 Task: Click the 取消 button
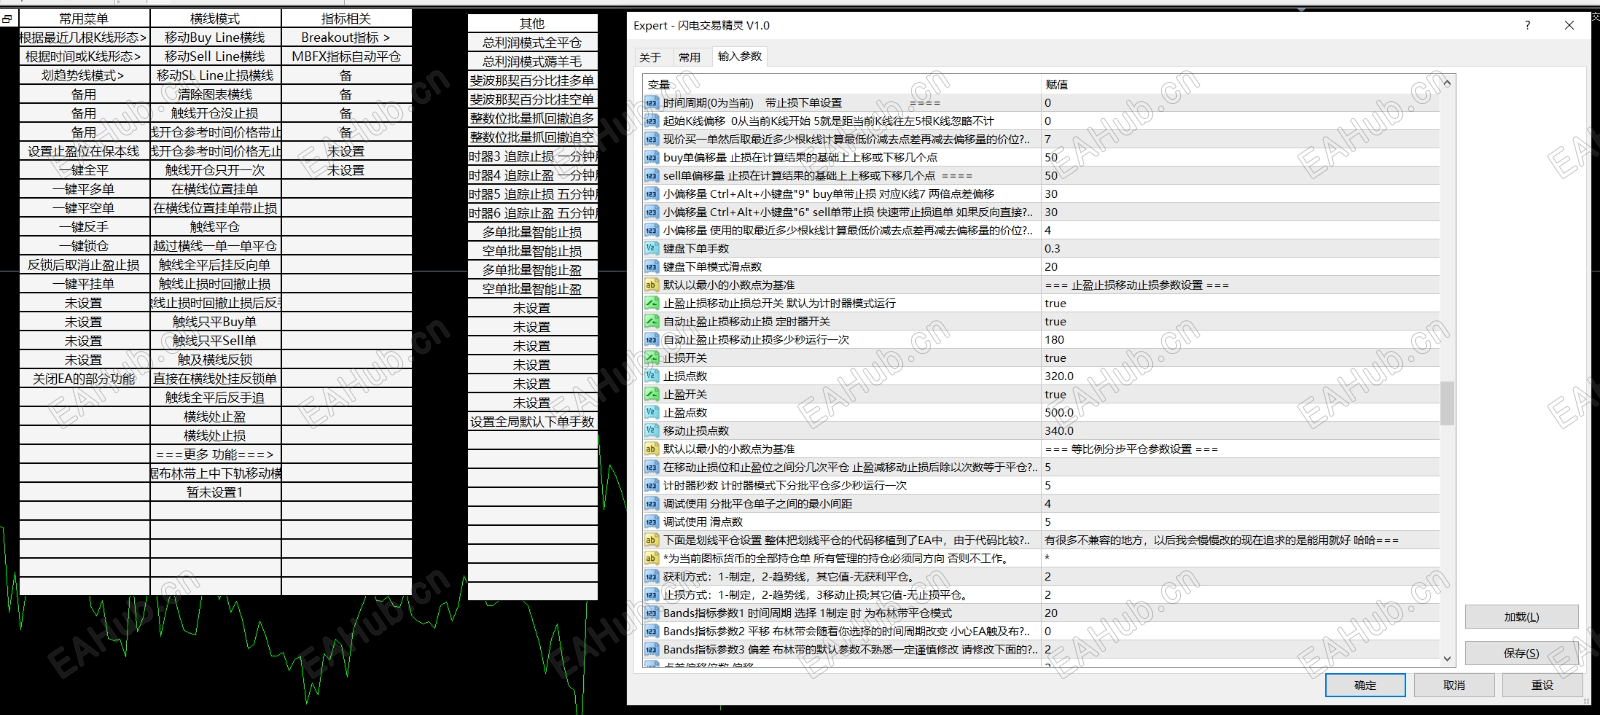1454,685
